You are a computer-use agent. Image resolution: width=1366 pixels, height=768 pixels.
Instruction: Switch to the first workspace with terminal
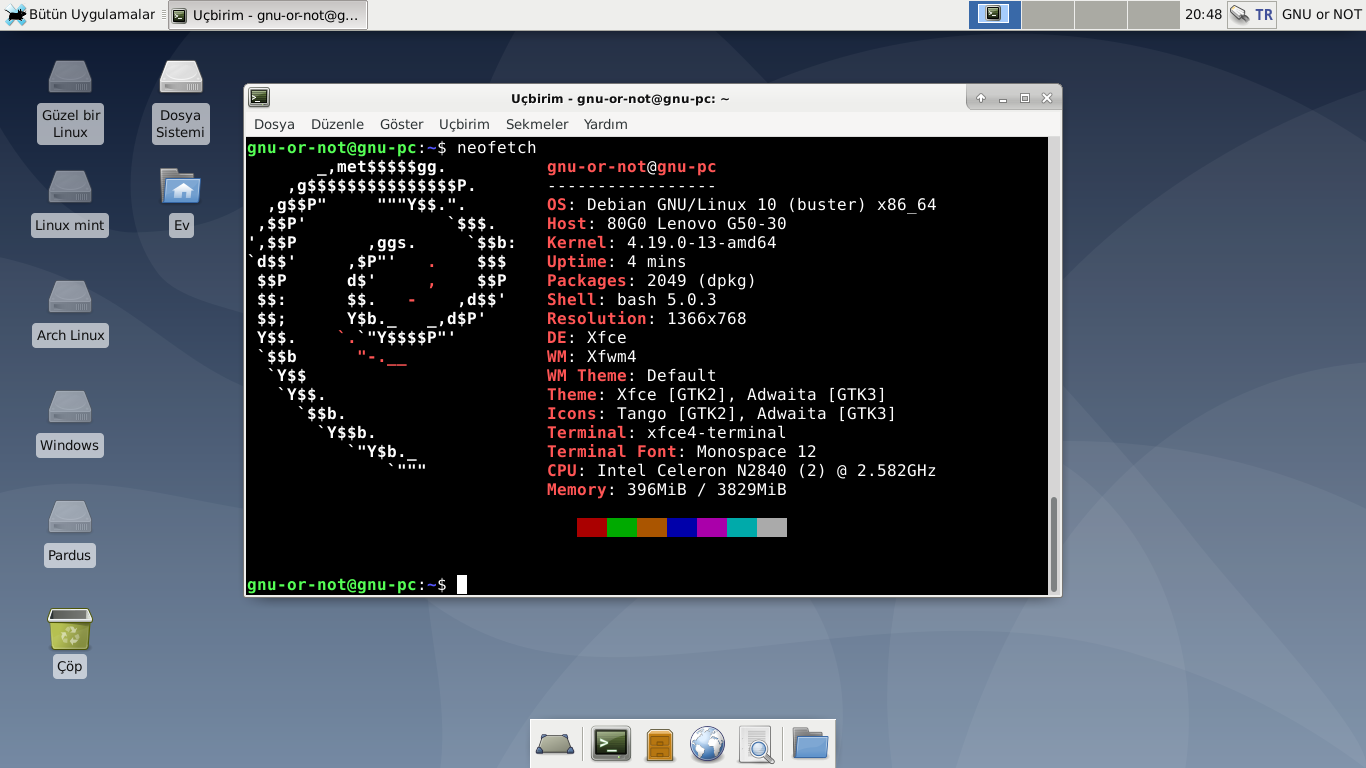[995, 14]
